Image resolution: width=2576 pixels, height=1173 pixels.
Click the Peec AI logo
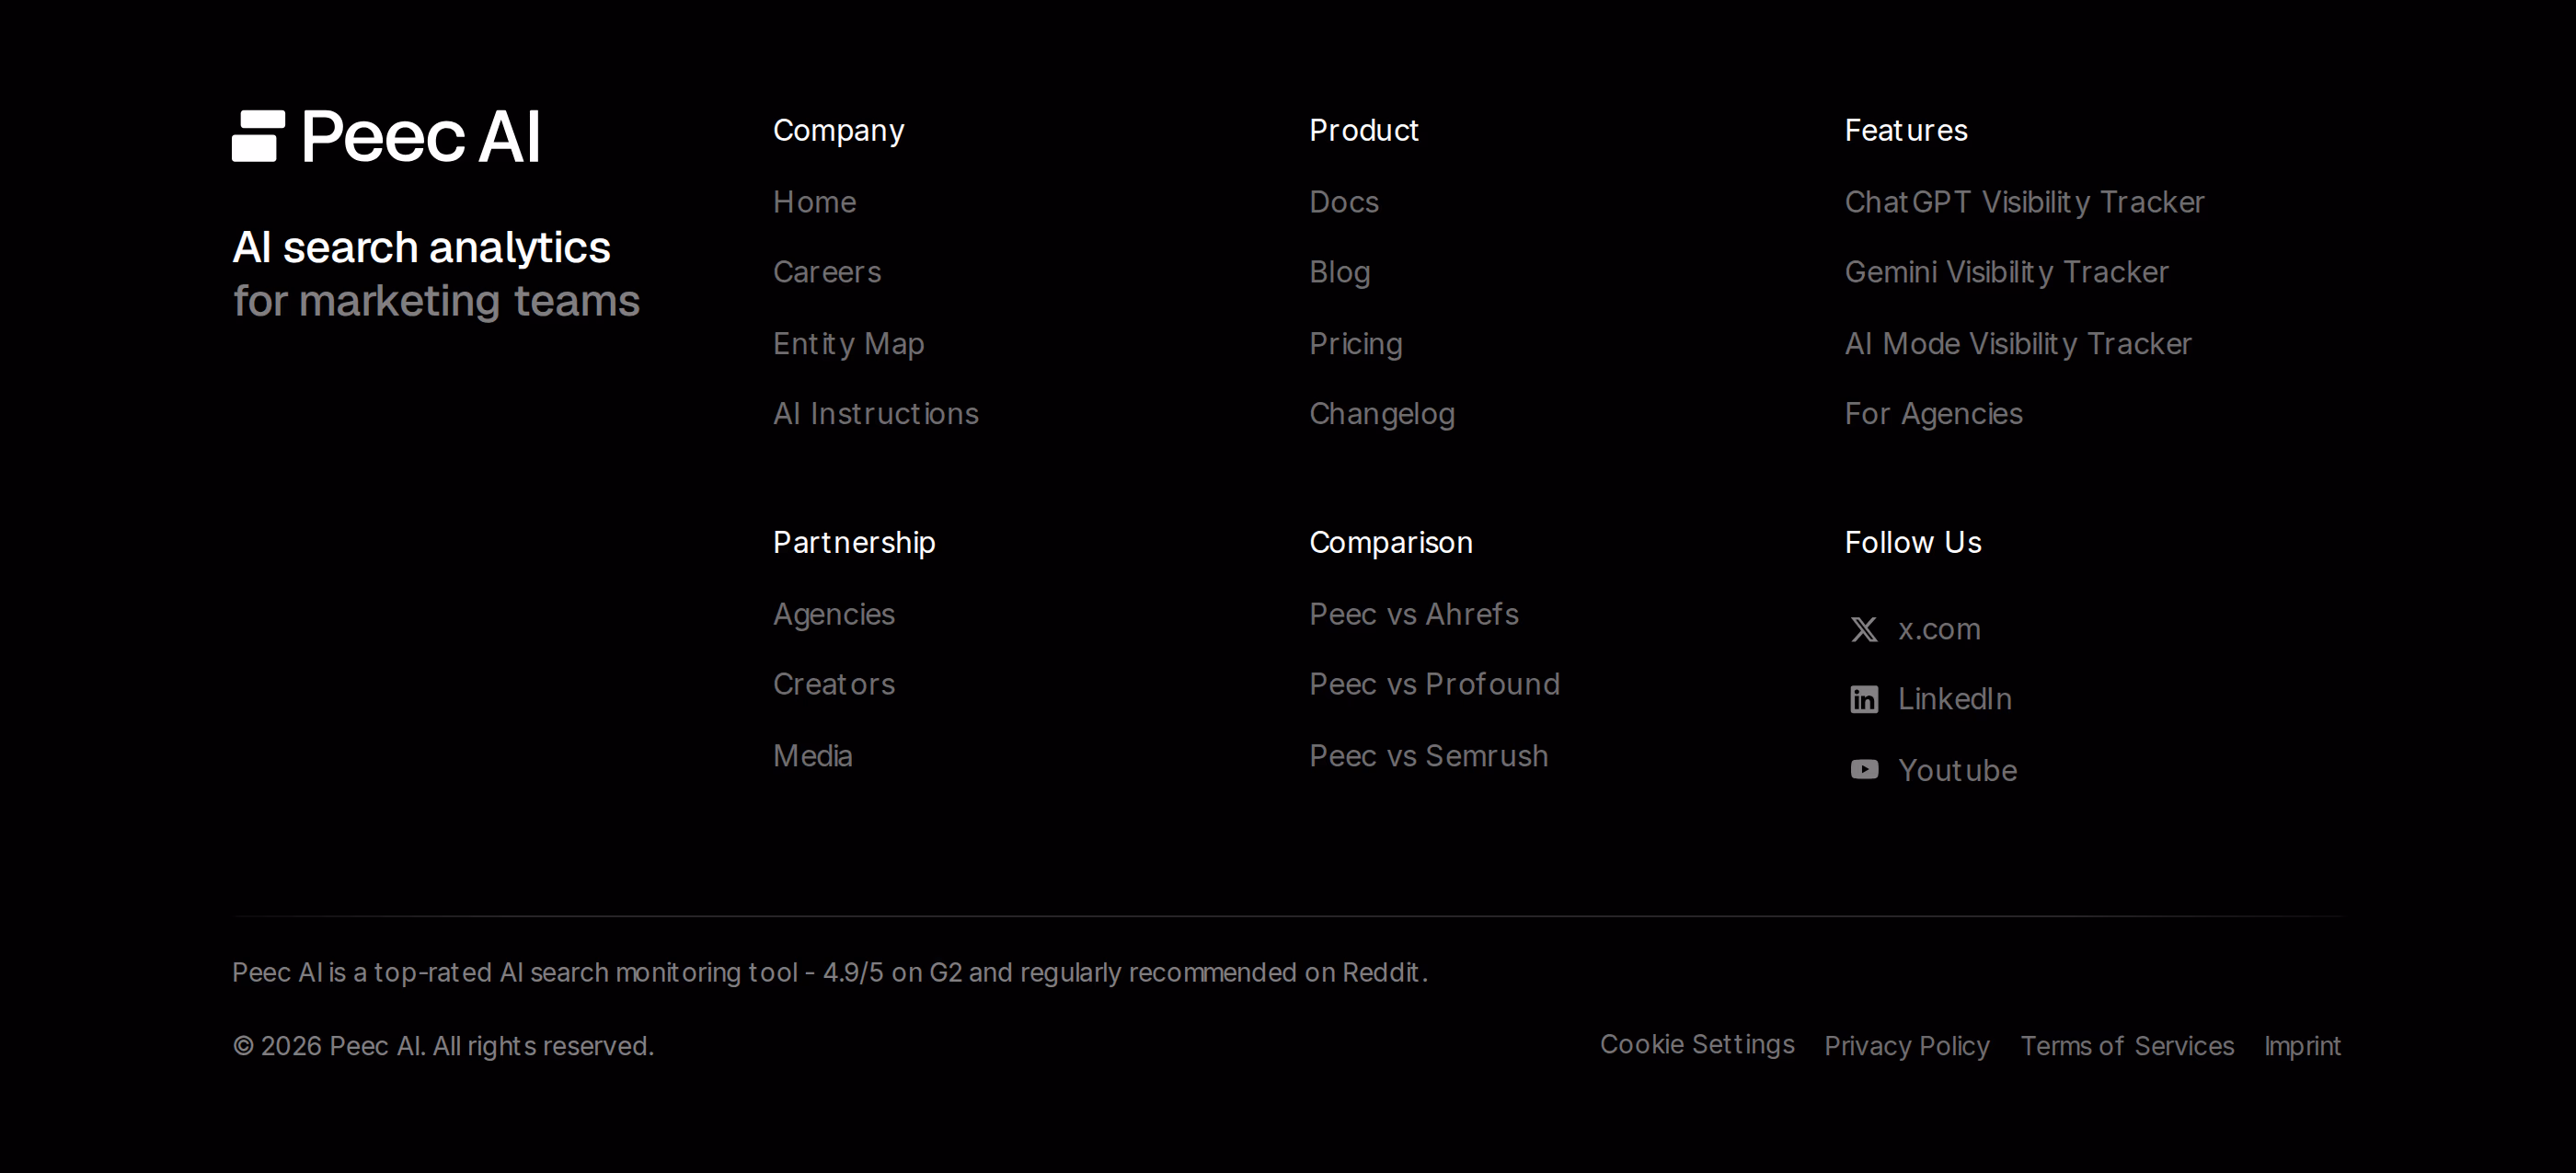click(386, 136)
